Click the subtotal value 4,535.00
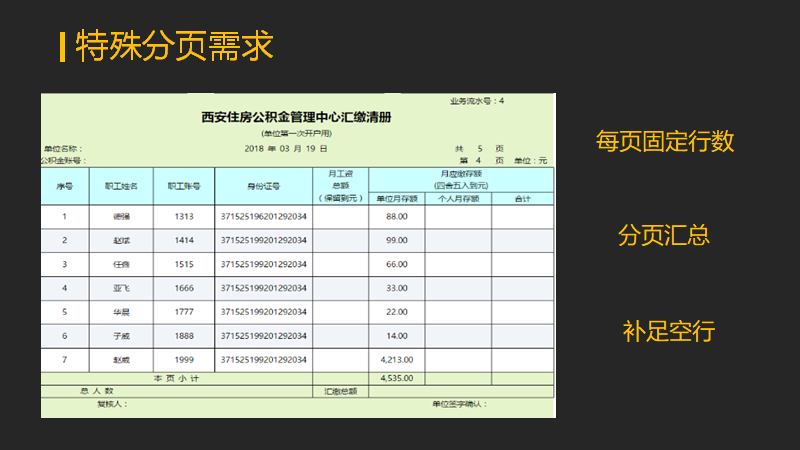This screenshot has height=450, width=800. point(397,379)
